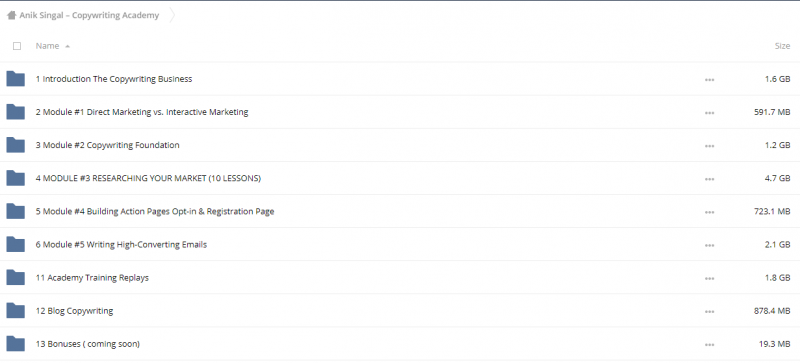Show more actions for Researching Your Market folder
Image resolution: width=800 pixels, height=363 pixels.
click(709, 179)
